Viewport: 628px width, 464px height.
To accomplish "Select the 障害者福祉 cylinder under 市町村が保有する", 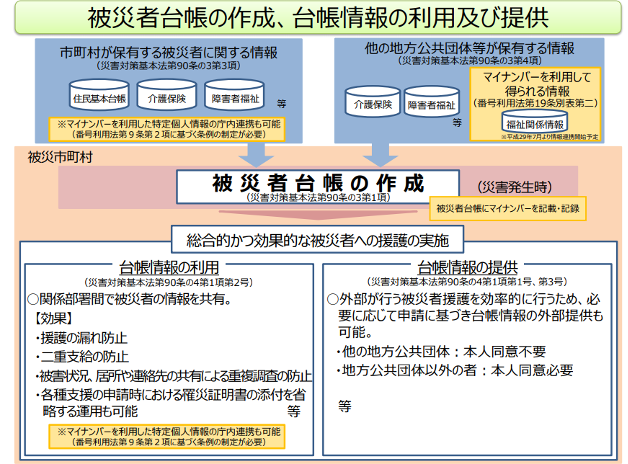I will 235,95.
